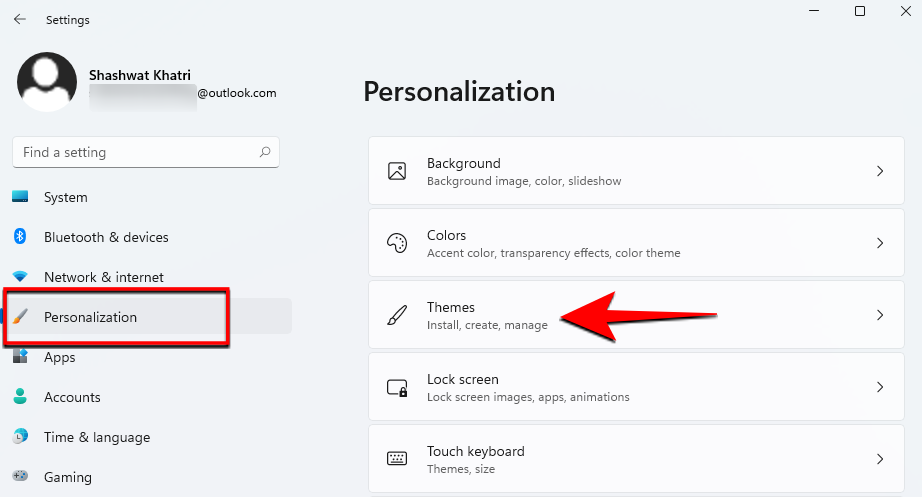
Task: Open Time & language settings
Action: [96, 437]
